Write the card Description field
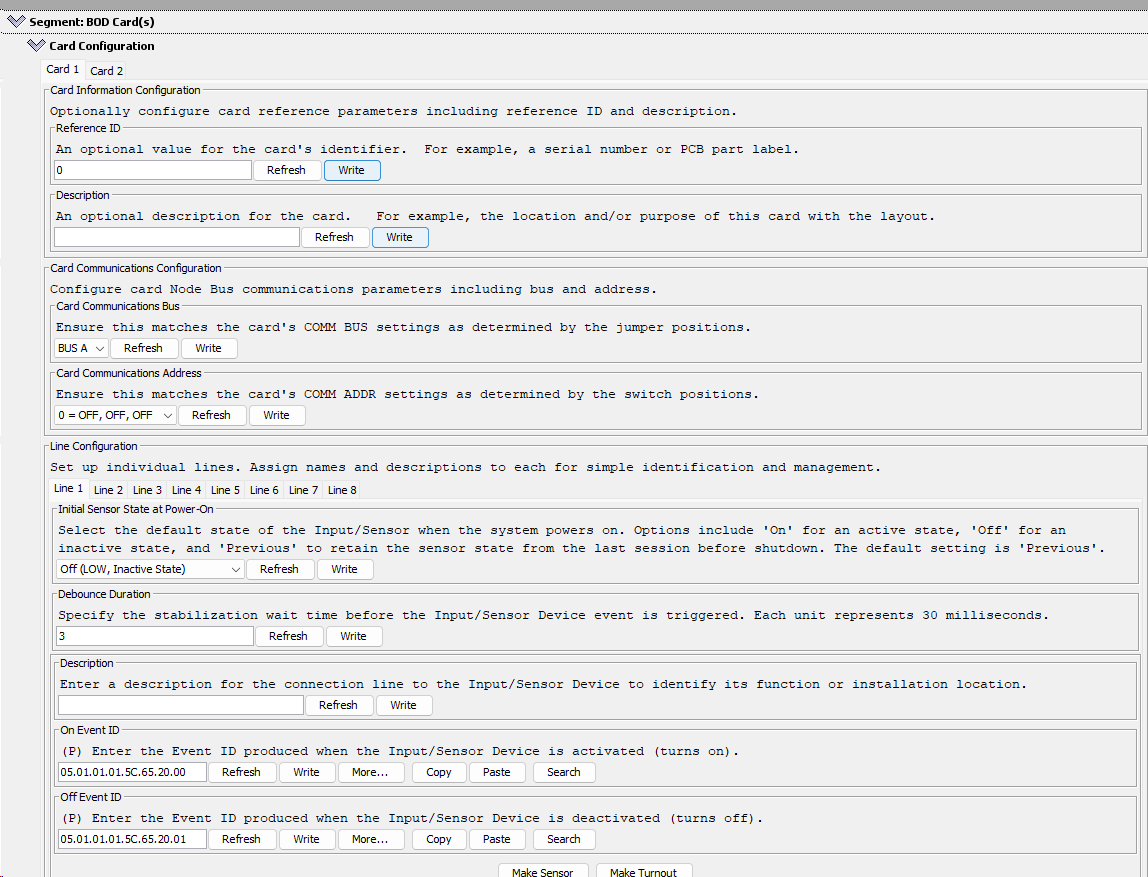Image resolution: width=1148 pixels, height=877 pixels. tap(400, 237)
